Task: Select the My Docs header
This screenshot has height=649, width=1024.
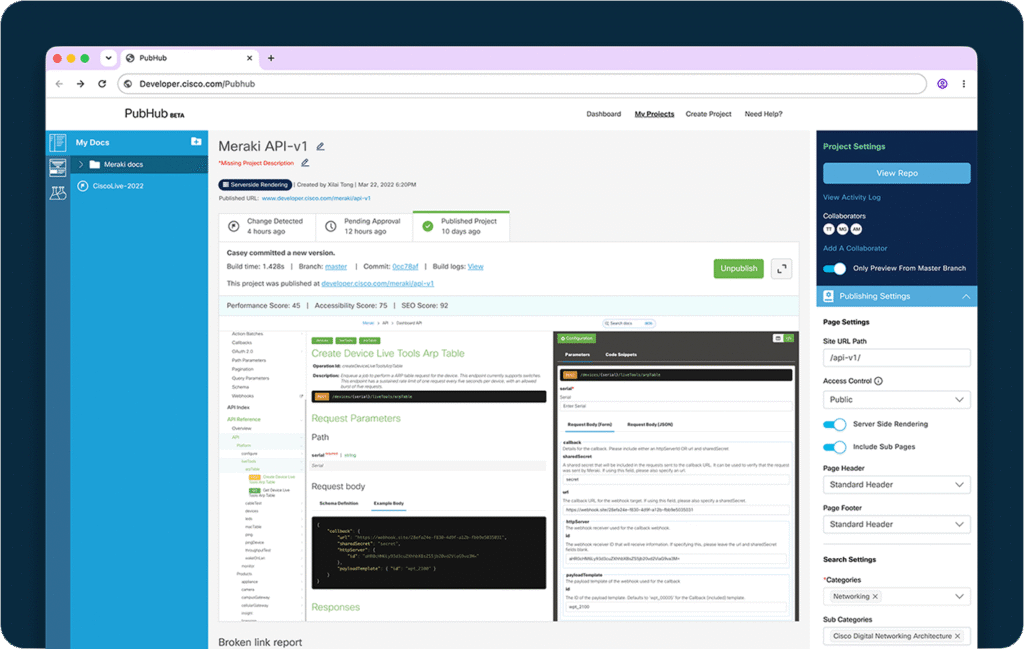Action: [92, 142]
